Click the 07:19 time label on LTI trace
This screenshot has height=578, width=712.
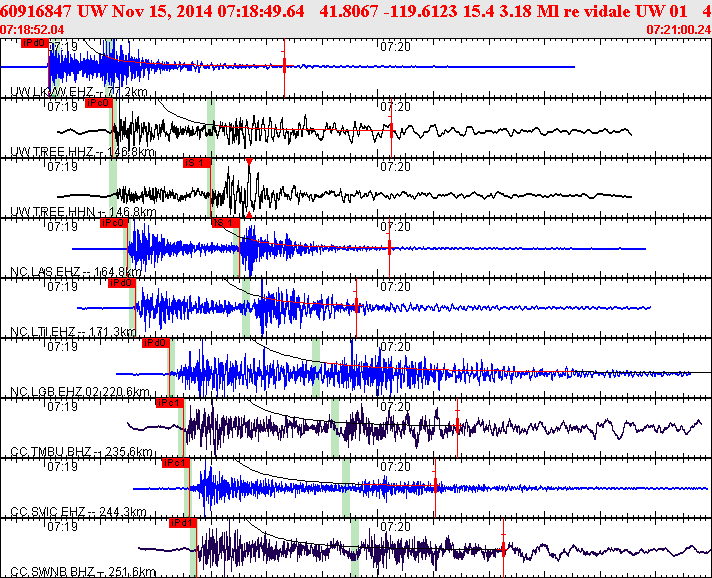[63, 286]
